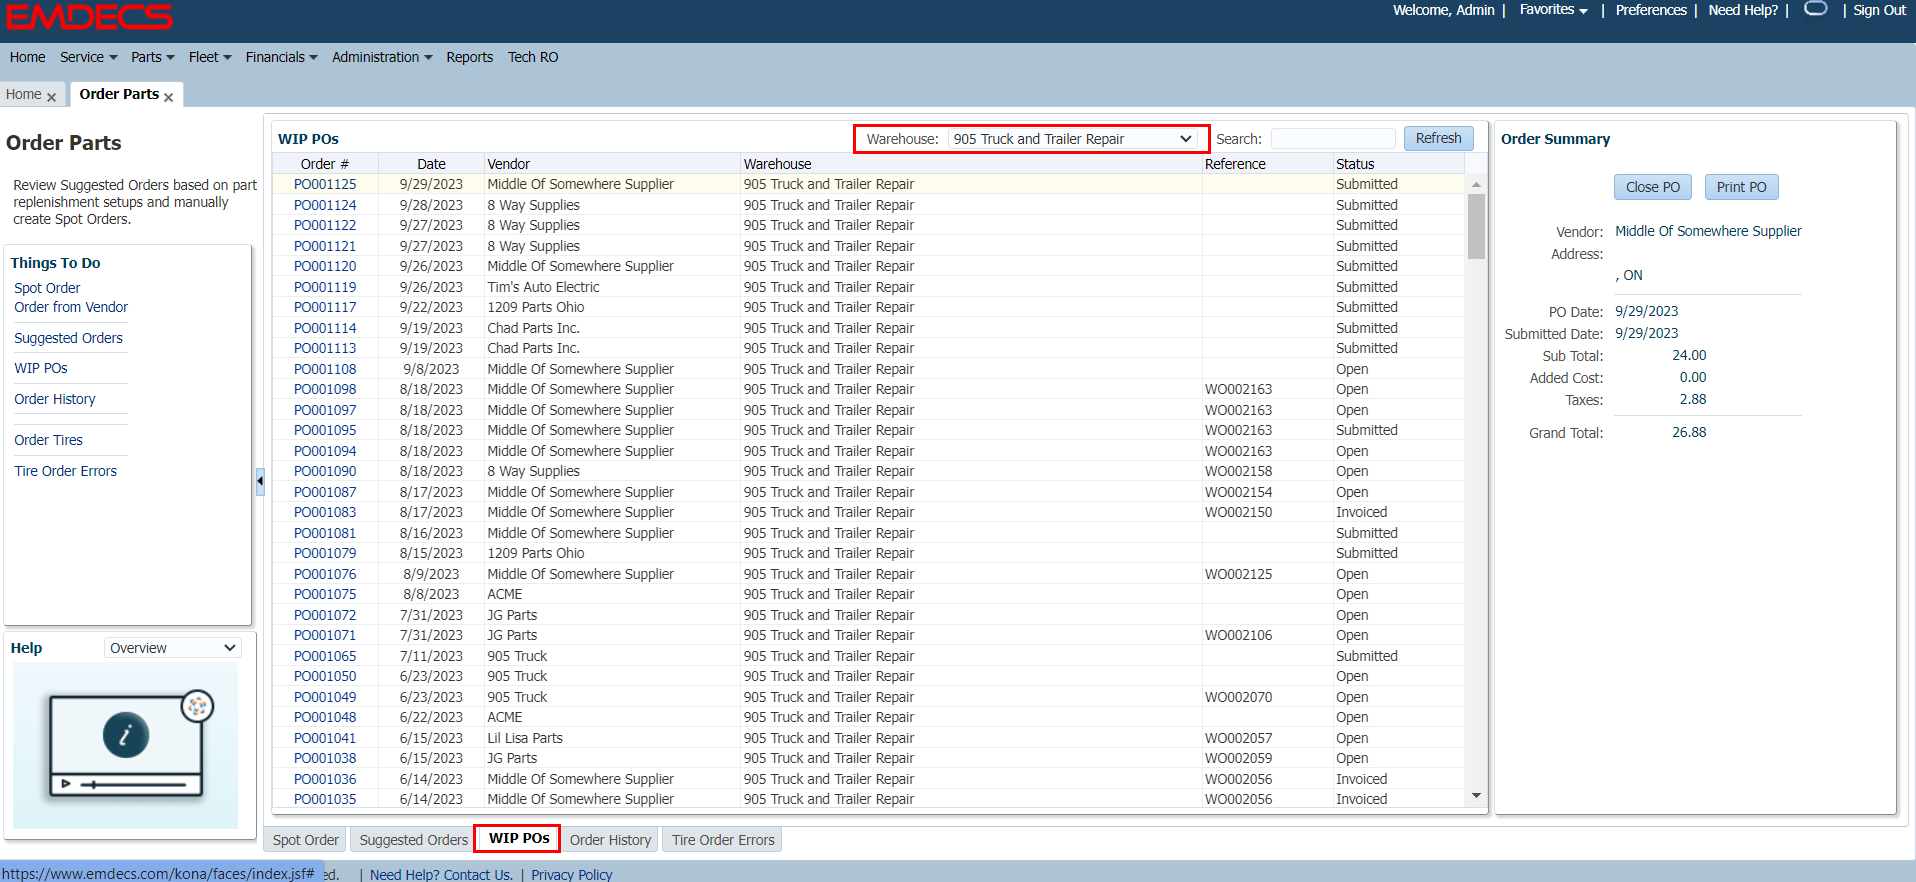Sort by the Order # column header

(x=325, y=164)
